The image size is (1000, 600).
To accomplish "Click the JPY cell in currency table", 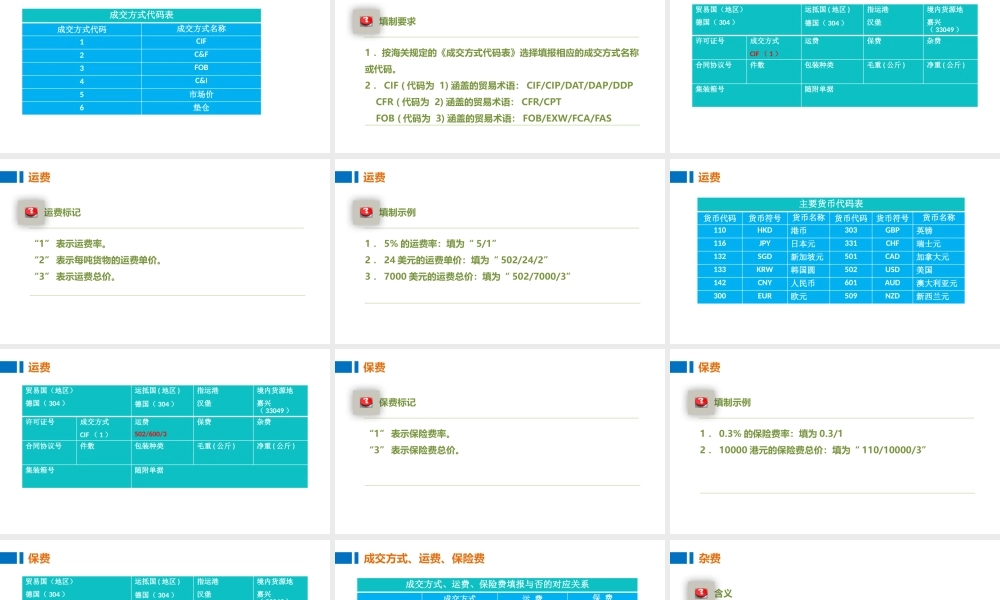I will point(765,244).
